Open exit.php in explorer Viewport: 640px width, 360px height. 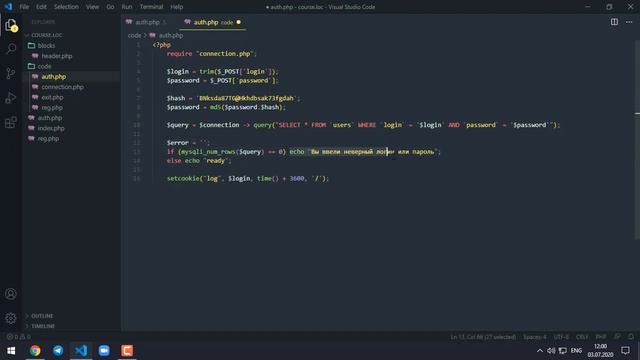point(52,97)
